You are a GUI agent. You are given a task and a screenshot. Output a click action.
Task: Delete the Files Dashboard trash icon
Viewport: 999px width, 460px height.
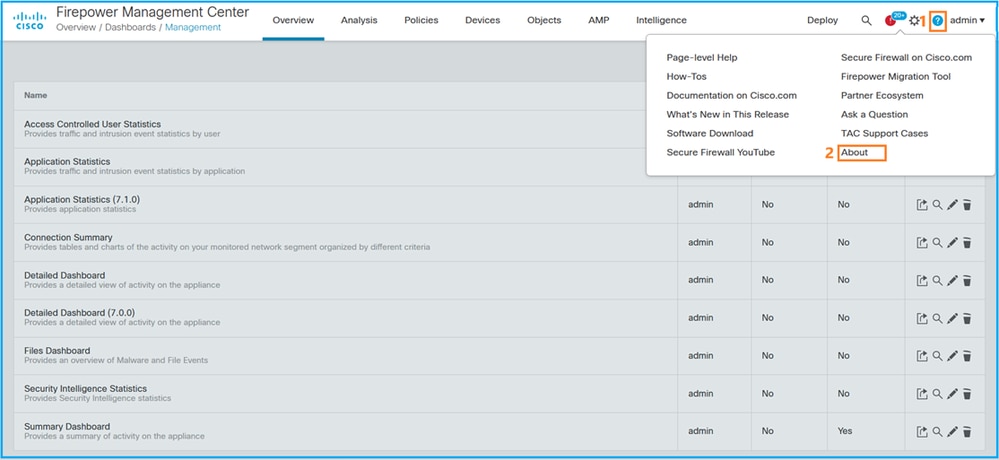(967, 356)
